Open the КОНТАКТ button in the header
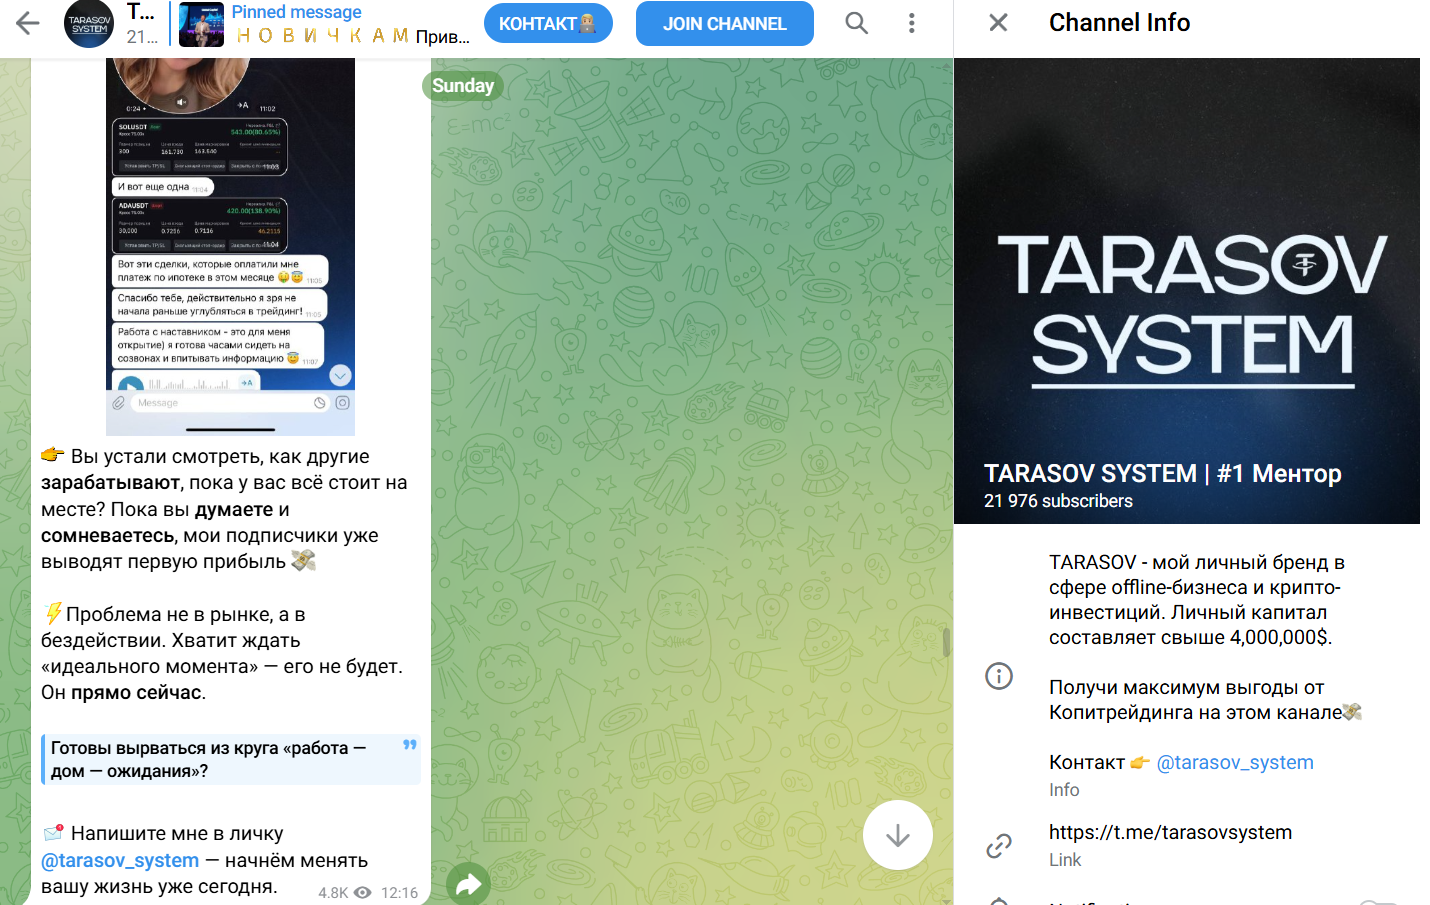 (548, 23)
